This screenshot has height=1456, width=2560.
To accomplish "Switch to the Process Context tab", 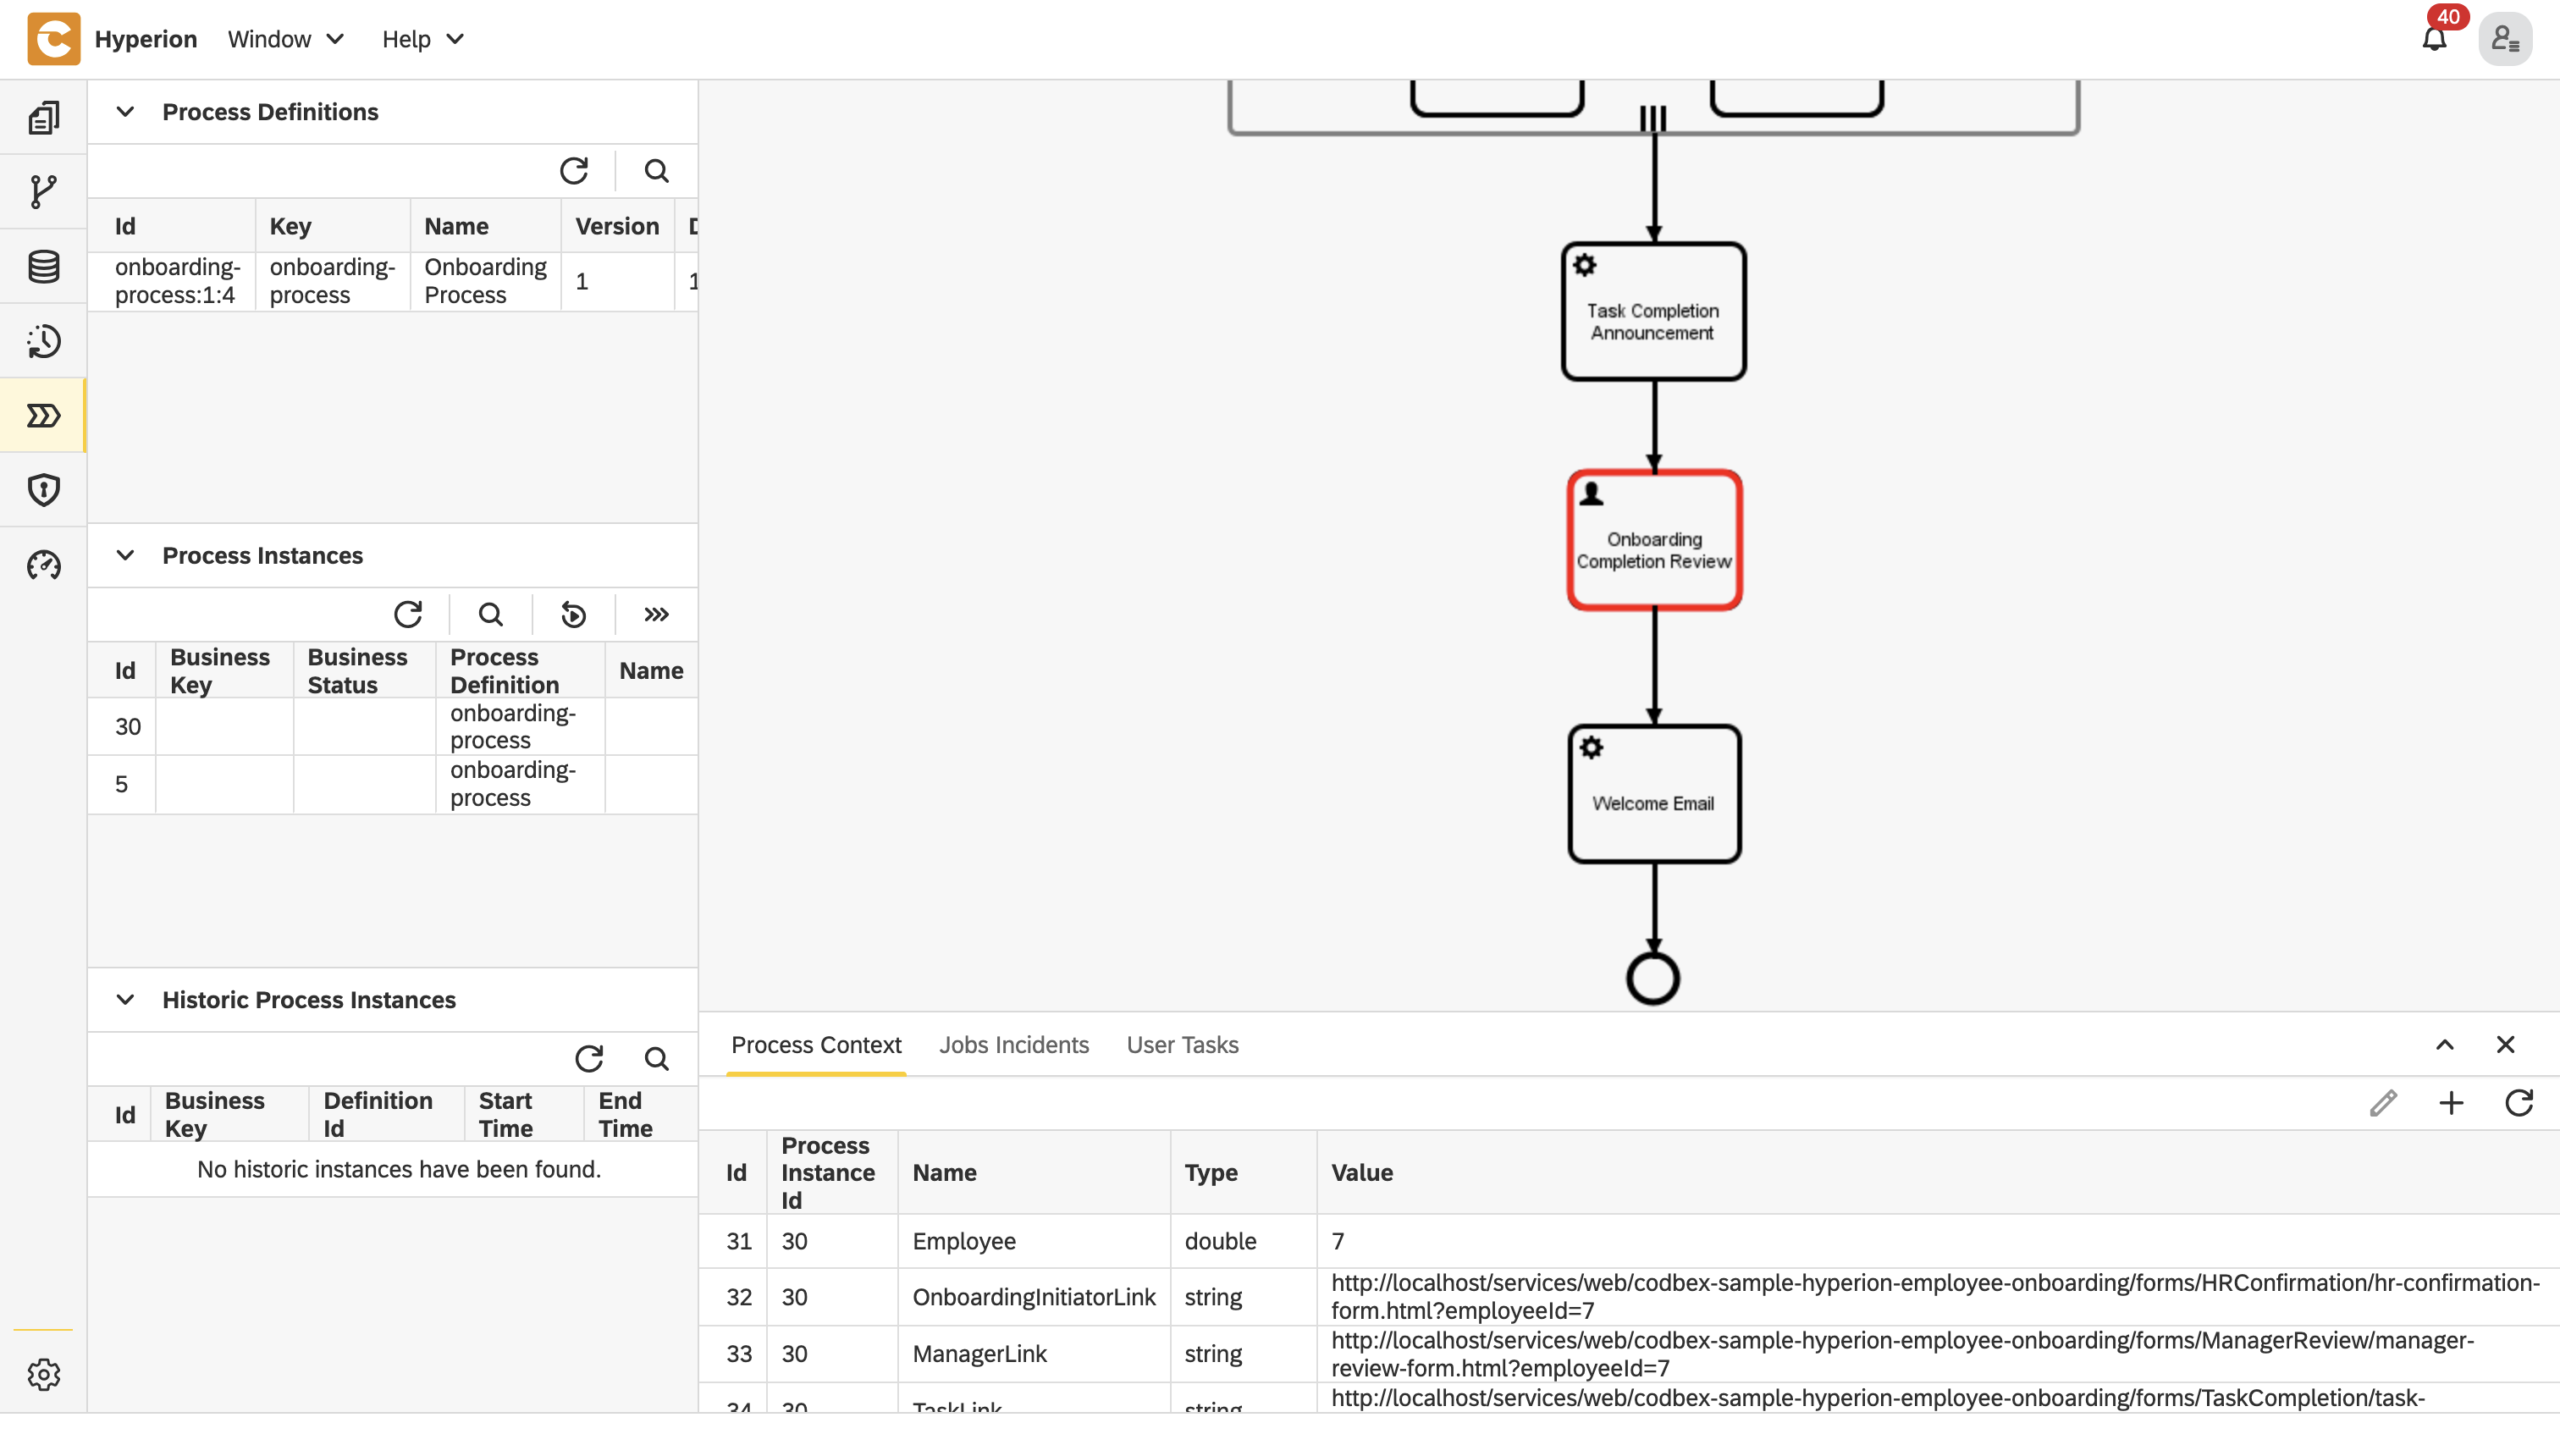I will point(816,1045).
